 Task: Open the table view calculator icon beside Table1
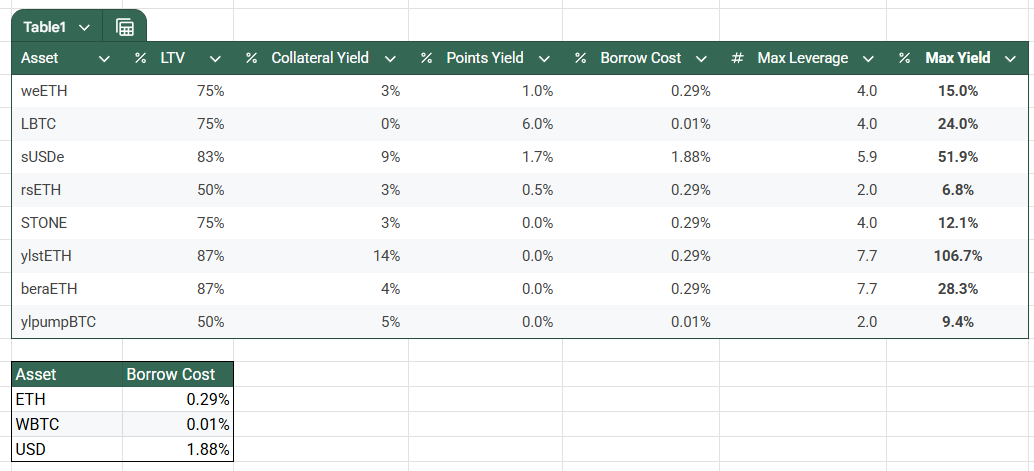pyautogui.click(x=125, y=27)
